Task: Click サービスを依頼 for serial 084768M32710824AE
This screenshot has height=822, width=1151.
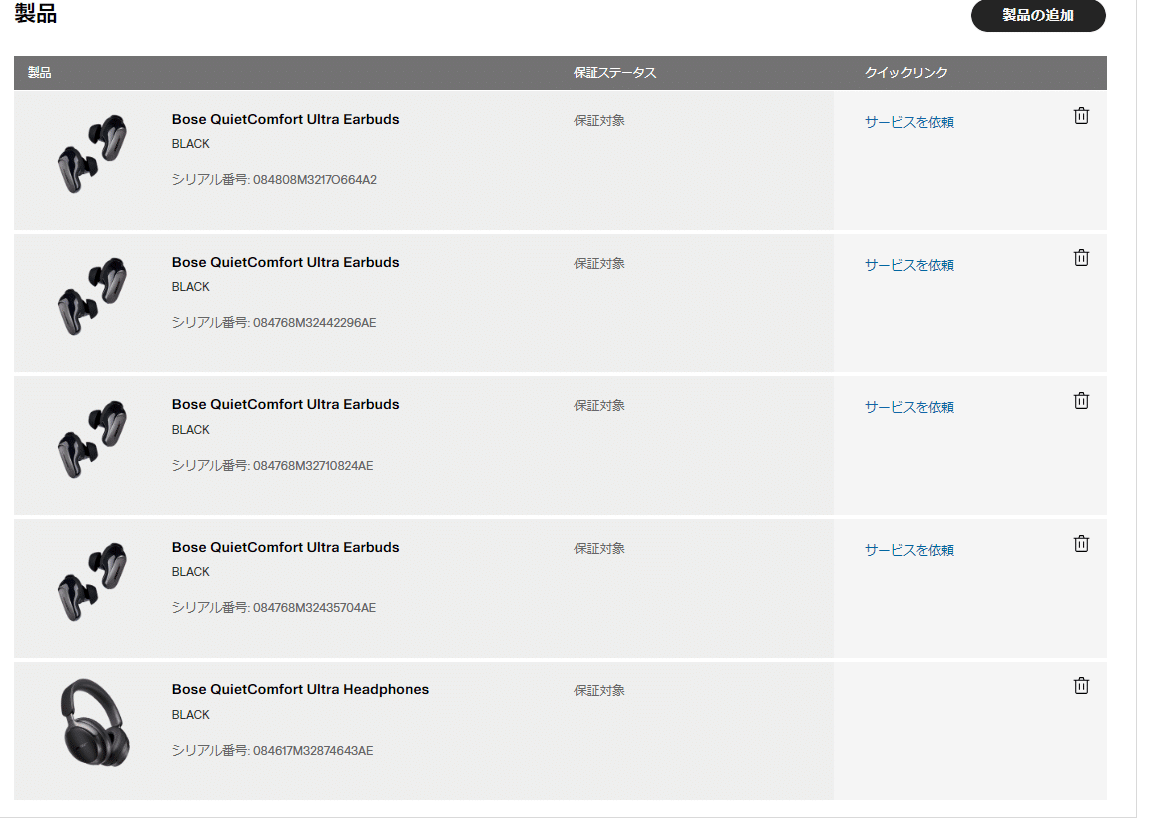Action: coord(909,407)
